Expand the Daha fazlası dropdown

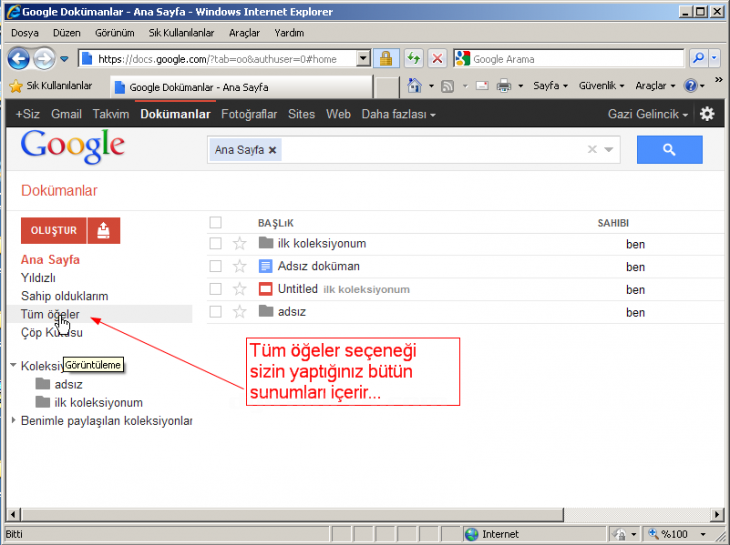point(398,114)
